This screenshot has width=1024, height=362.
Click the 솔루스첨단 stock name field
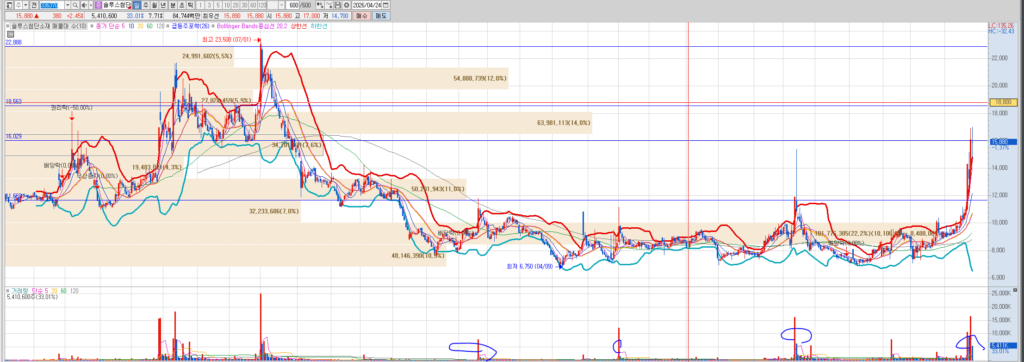pos(116,5)
